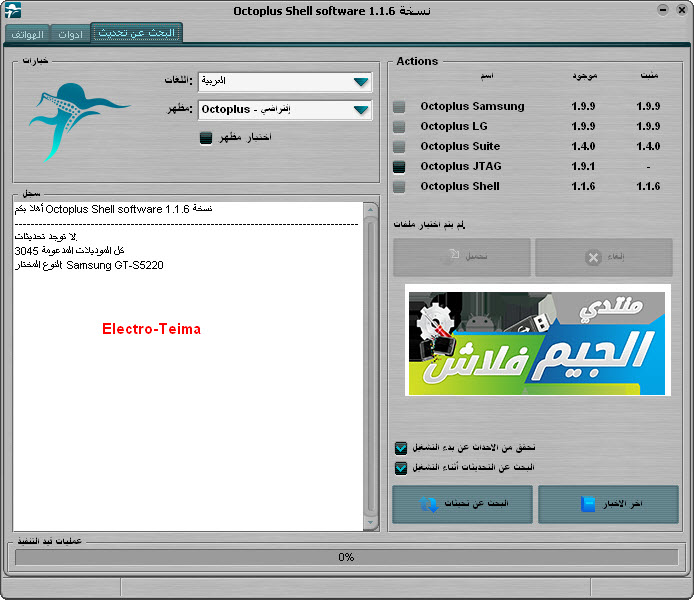Click the log vertical scrollbar track
694x600 pixels.
pyautogui.click(x=370, y=366)
